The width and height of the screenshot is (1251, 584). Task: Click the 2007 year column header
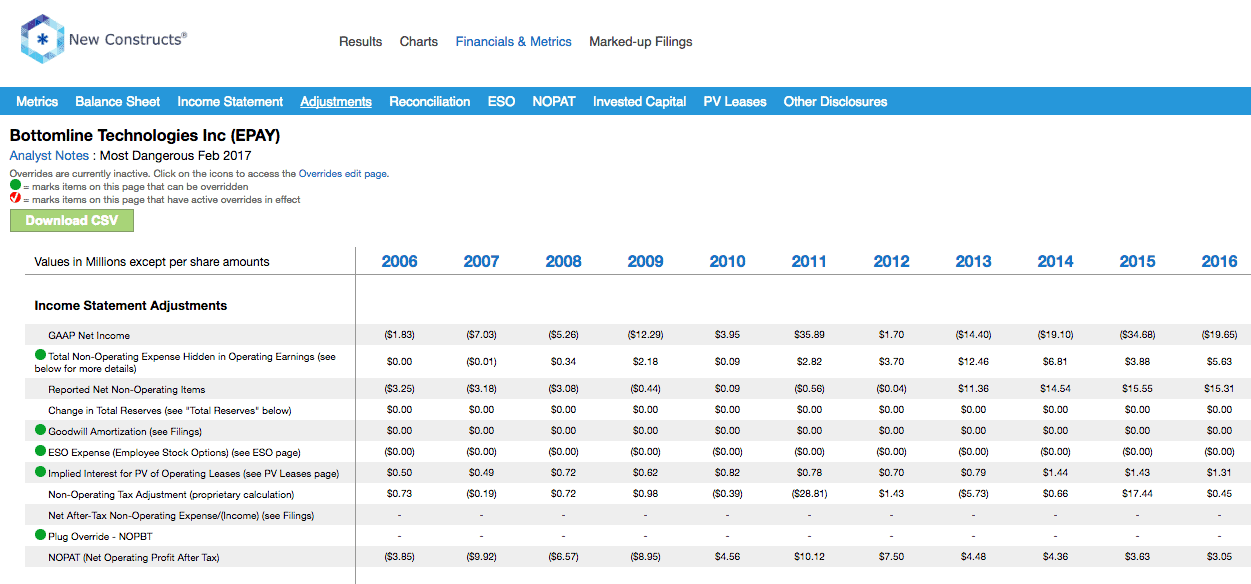482,261
